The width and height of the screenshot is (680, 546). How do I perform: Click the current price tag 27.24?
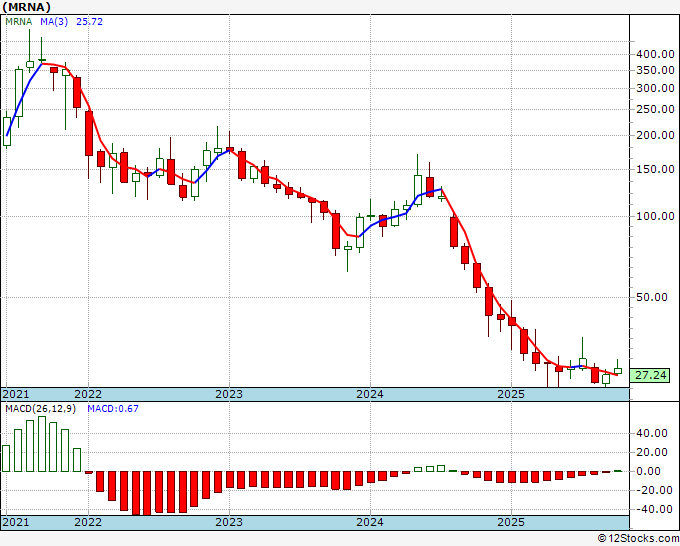coord(649,375)
